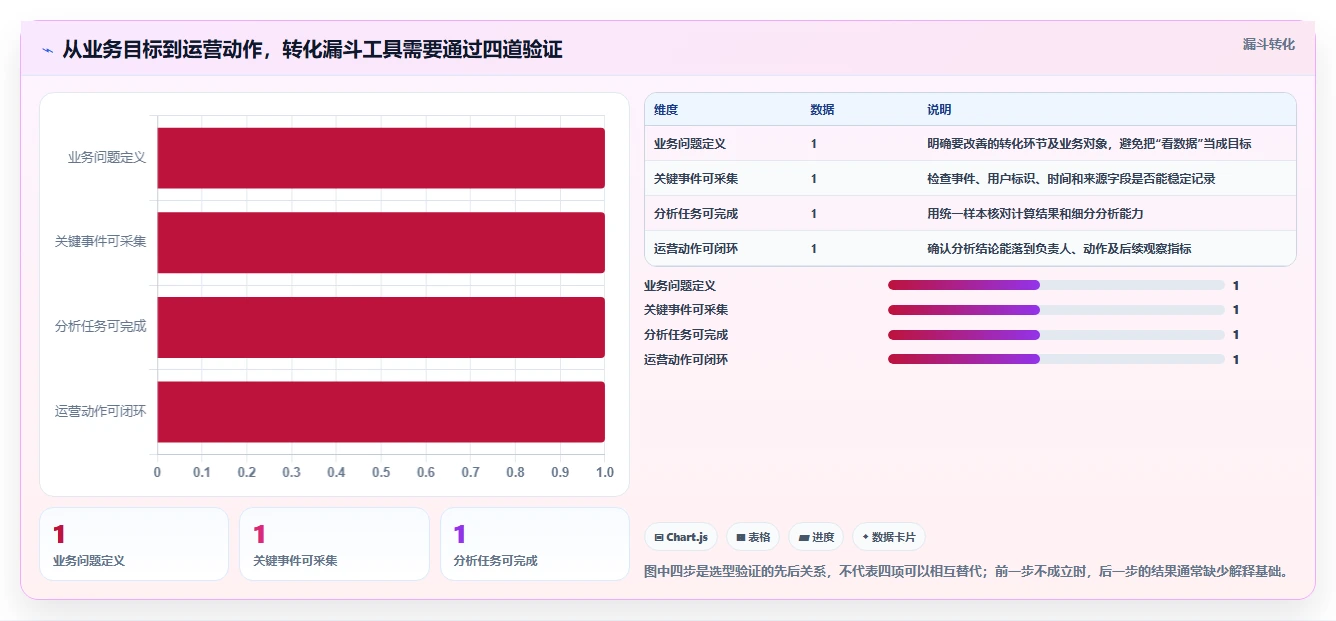The height and width of the screenshot is (621, 1336).
Task: Click the 运营动作可闭环 bar in the chart
Action: (381, 412)
